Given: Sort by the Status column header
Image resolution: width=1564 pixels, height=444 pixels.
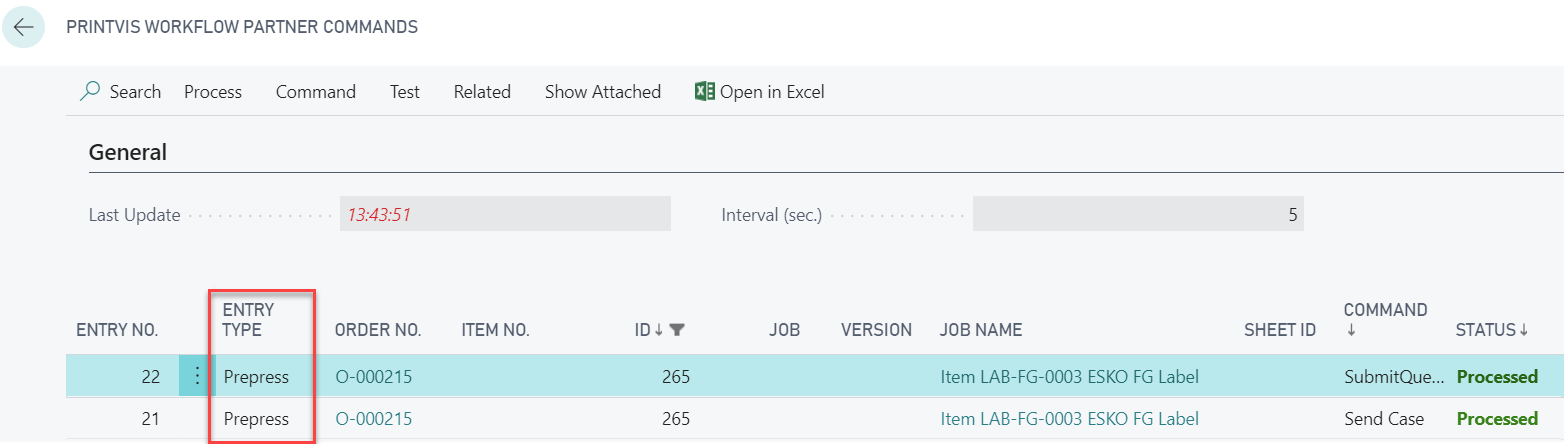Looking at the screenshot, I should pyautogui.click(x=1491, y=330).
